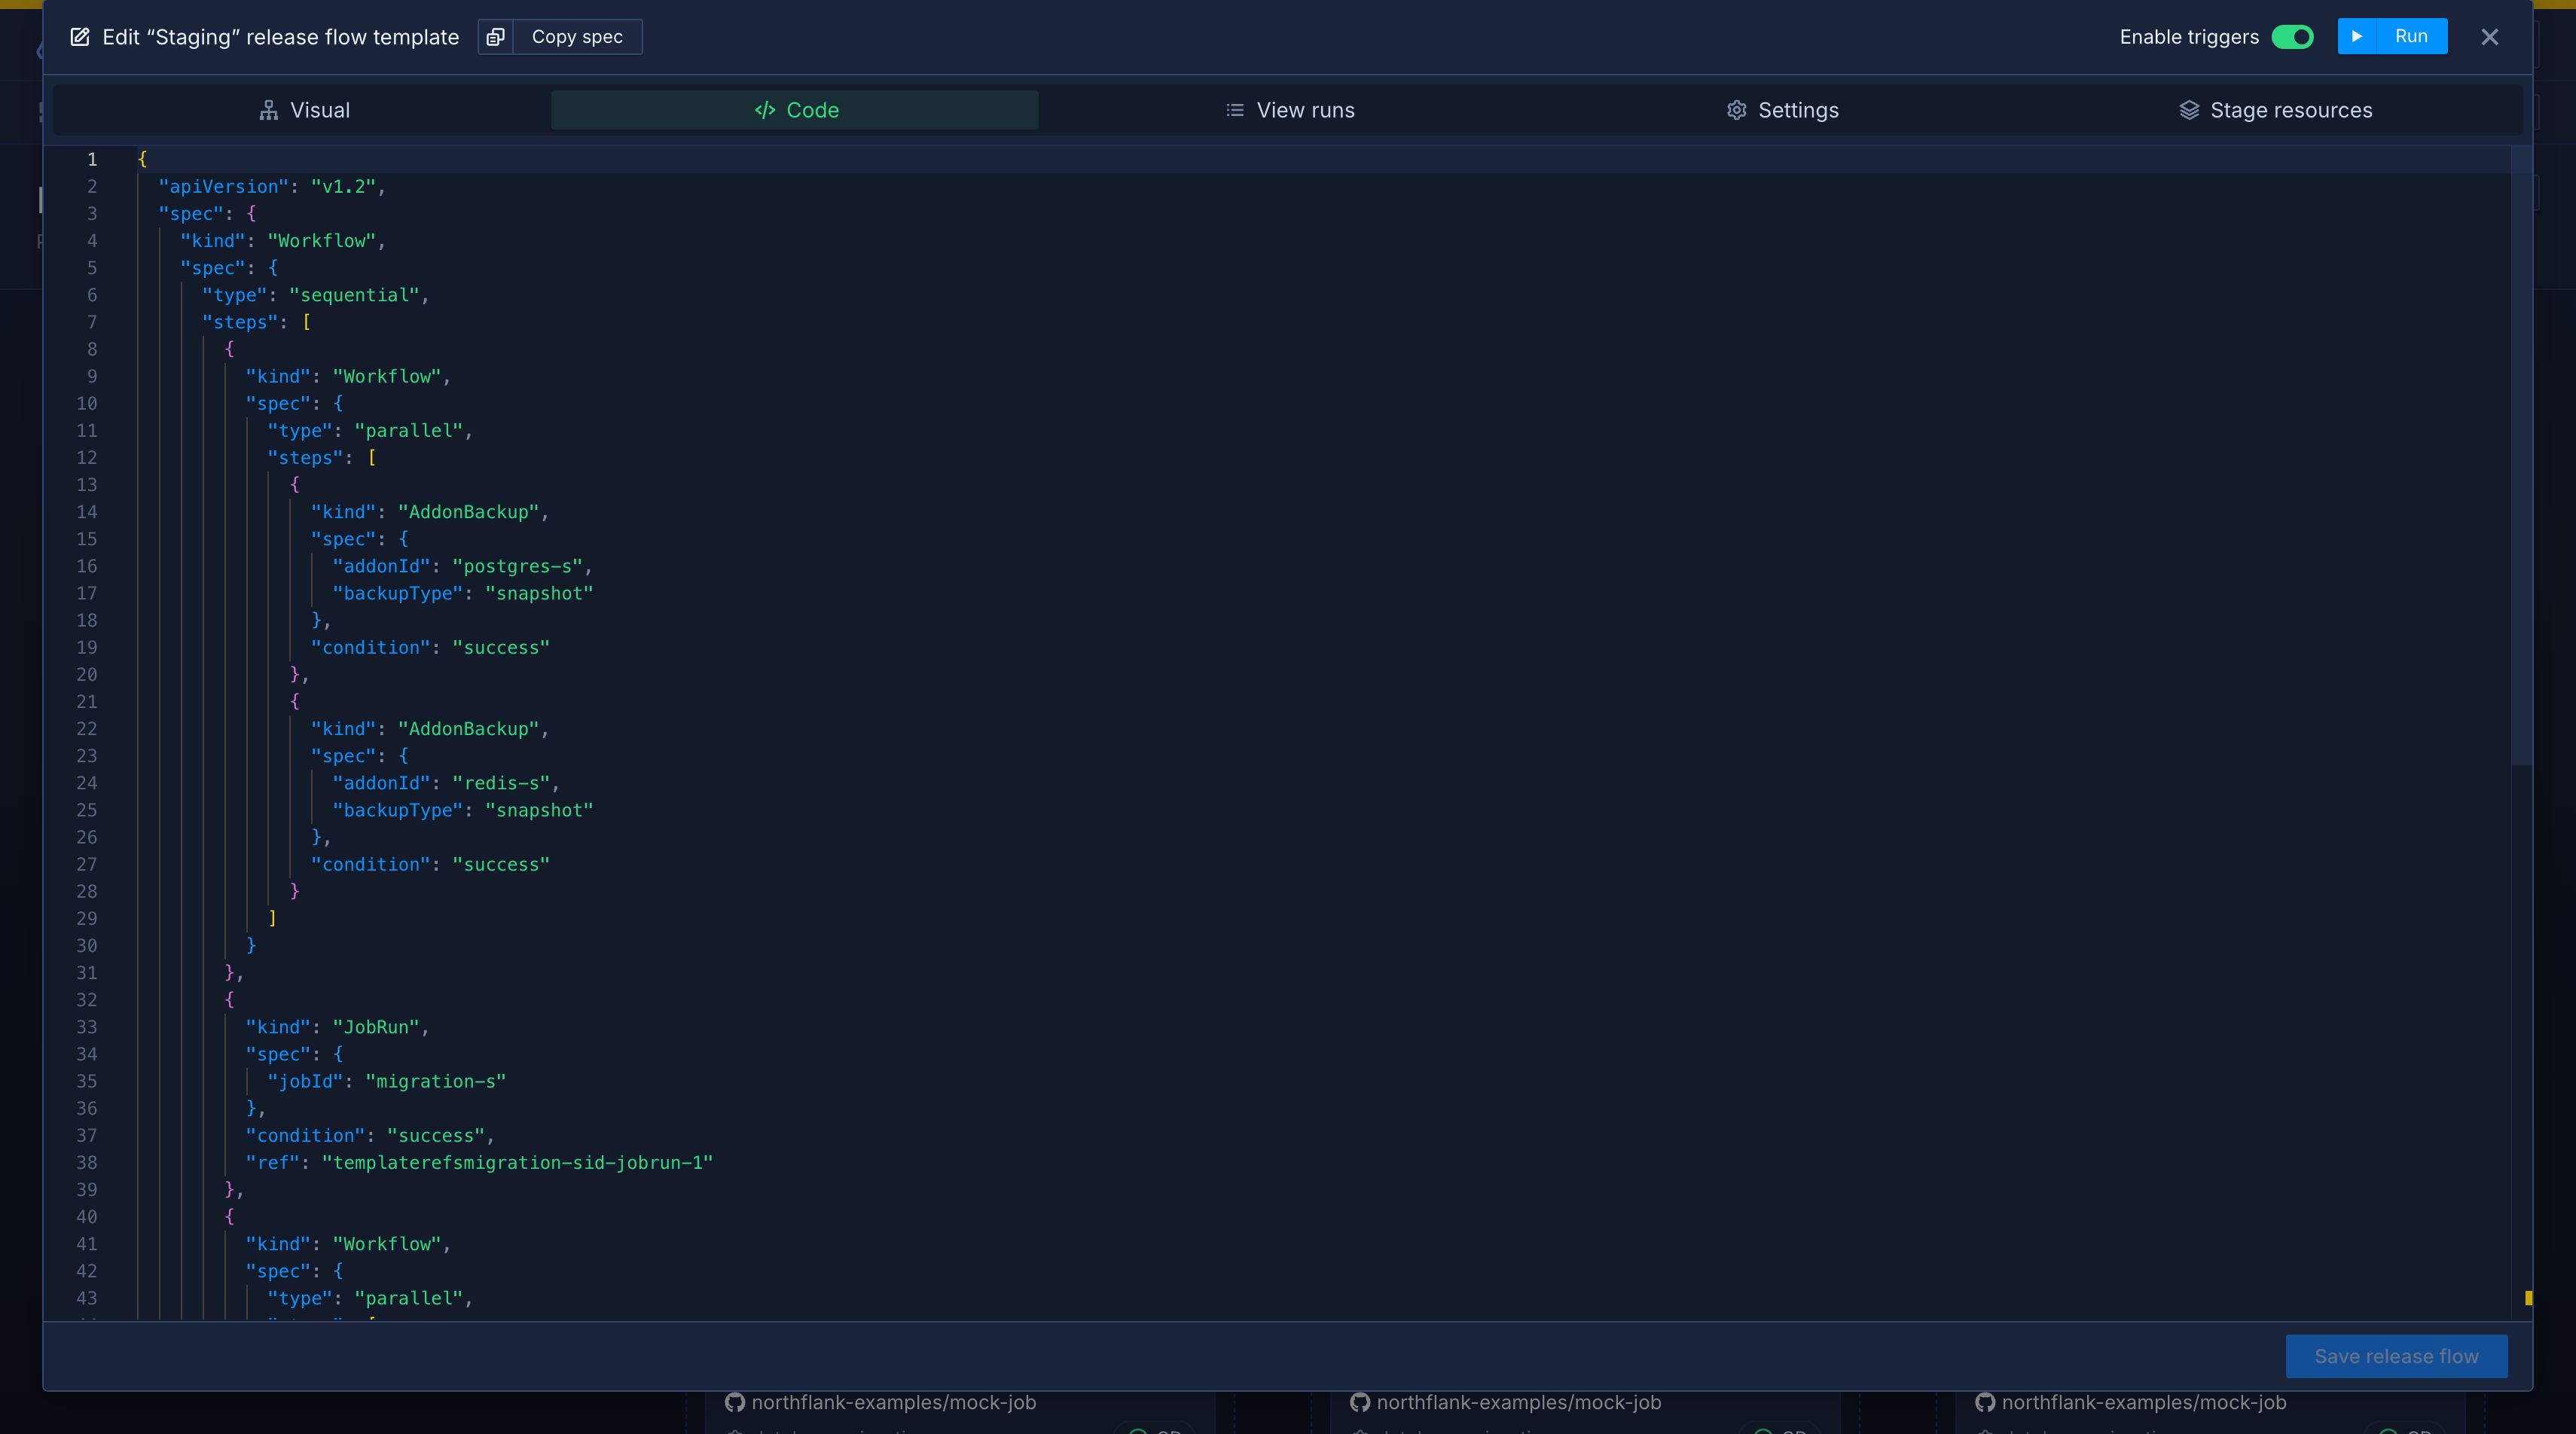2576x1434 pixels.
Task: Click "AddonBackup" kind on line 22
Action: click(x=469, y=729)
